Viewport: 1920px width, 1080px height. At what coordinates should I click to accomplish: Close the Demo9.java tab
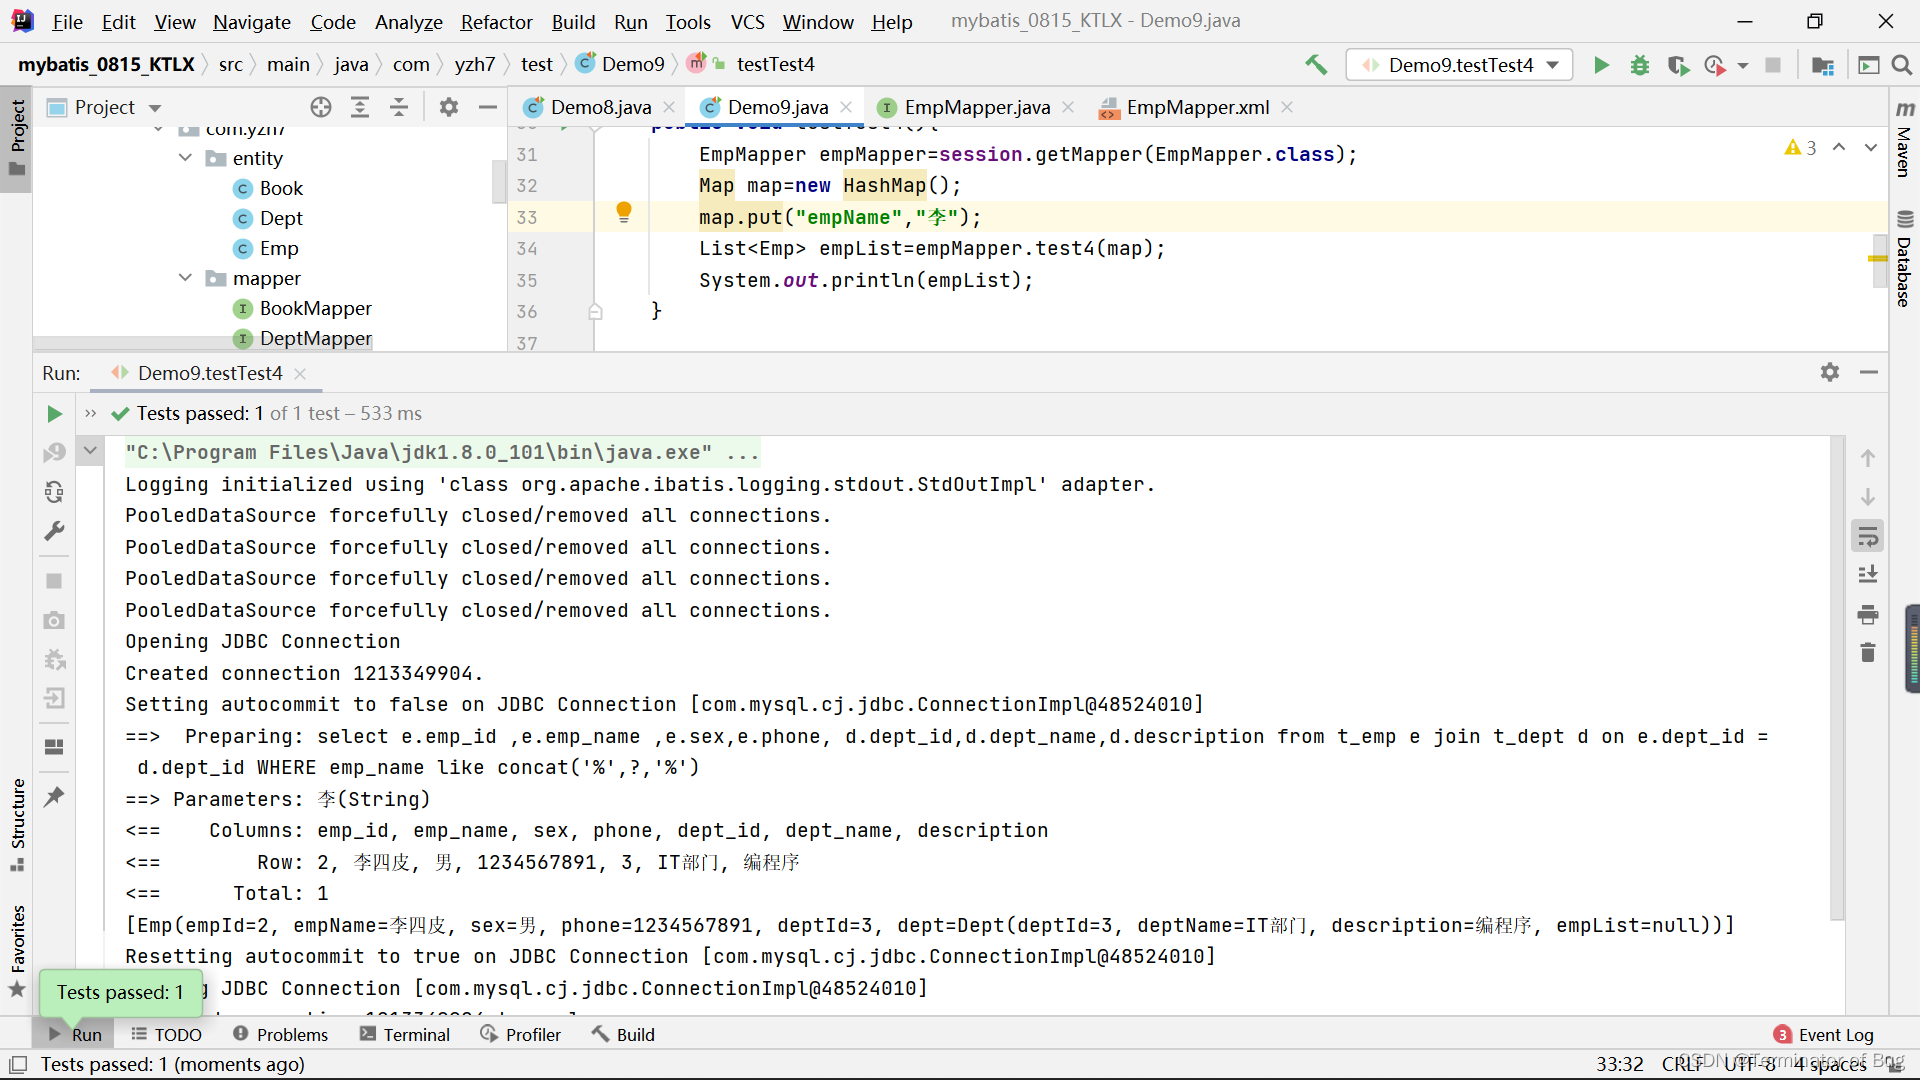846,107
